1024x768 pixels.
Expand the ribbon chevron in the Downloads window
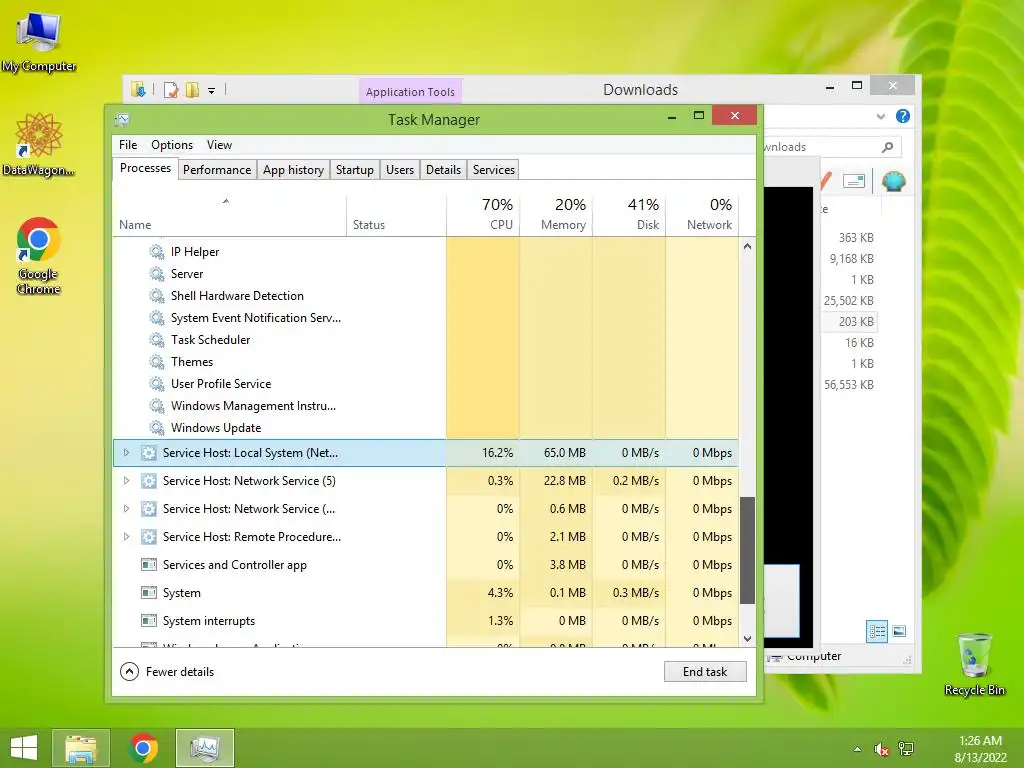[880, 117]
